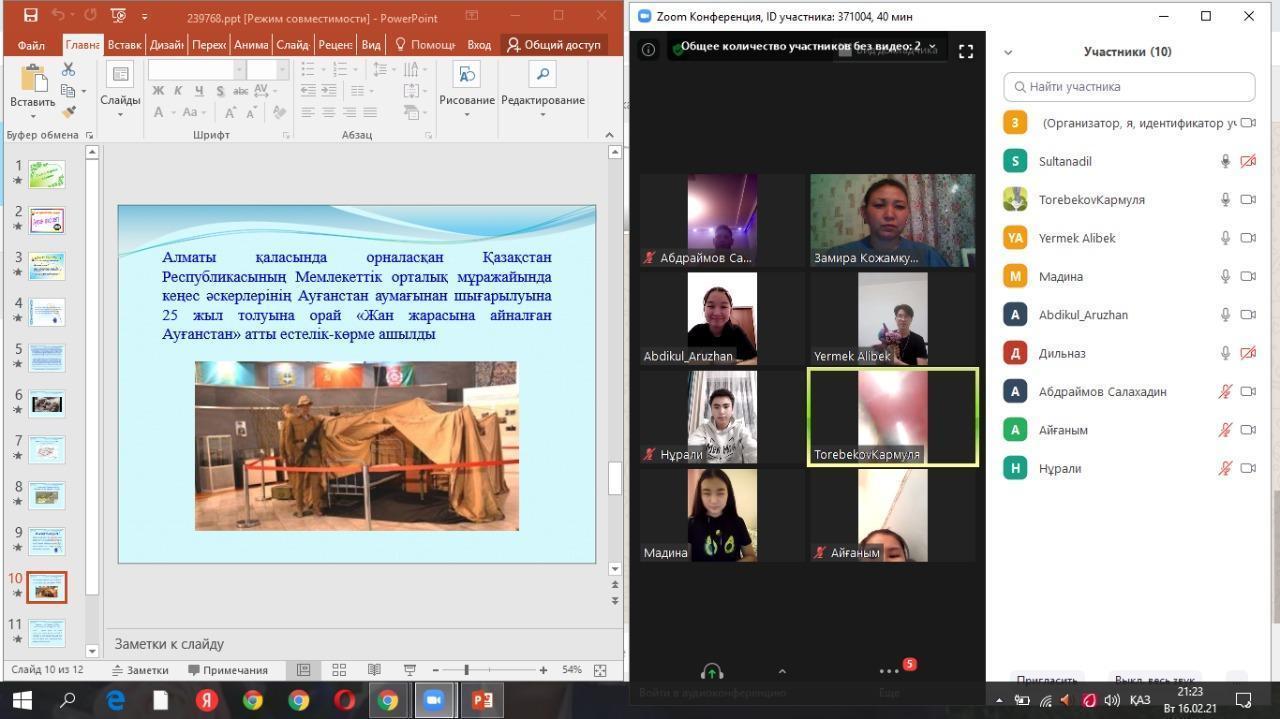Type in the Найти участника search field
This screenshot has width=1280, height=719.
pyautogui.click(x=1130, y=87)
